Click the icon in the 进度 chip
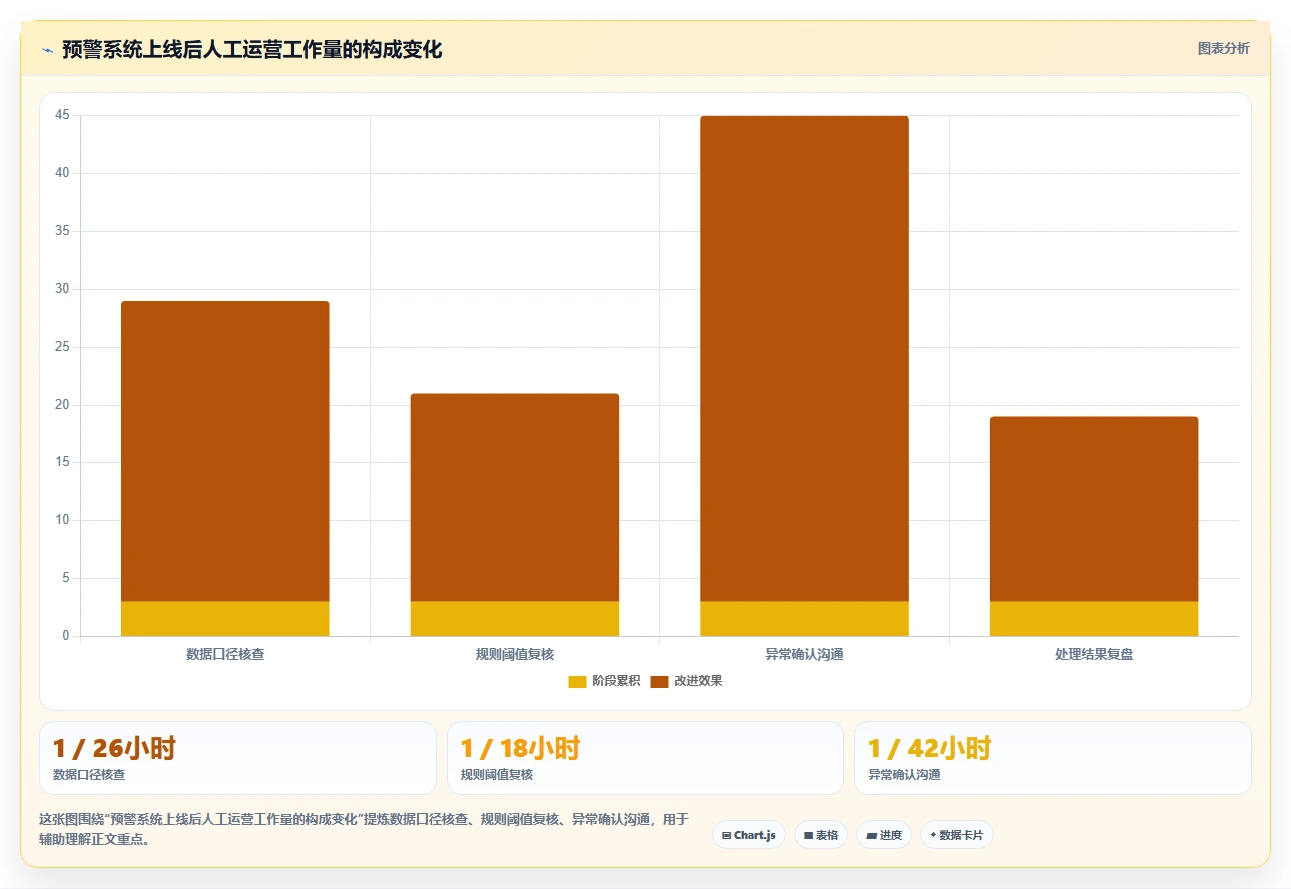Image resolution: width=1291 pixels, height=889 pixels. click(x=871, y=835)
